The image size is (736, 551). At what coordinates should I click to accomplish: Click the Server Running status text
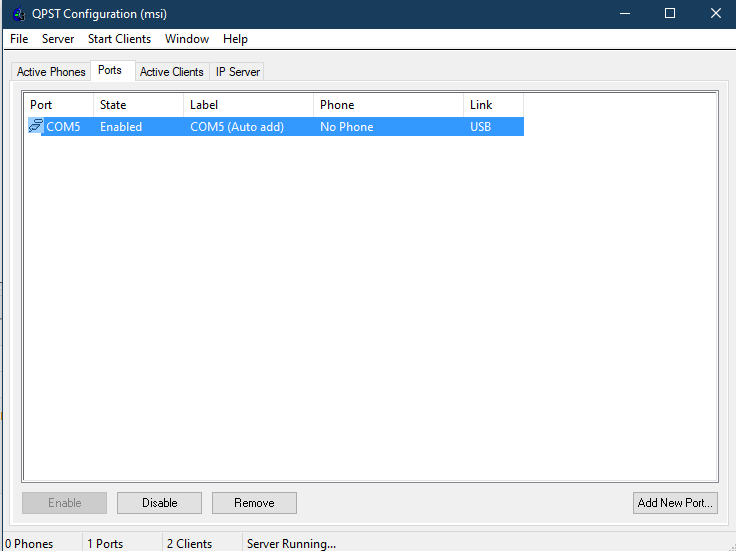coord(291,543)
